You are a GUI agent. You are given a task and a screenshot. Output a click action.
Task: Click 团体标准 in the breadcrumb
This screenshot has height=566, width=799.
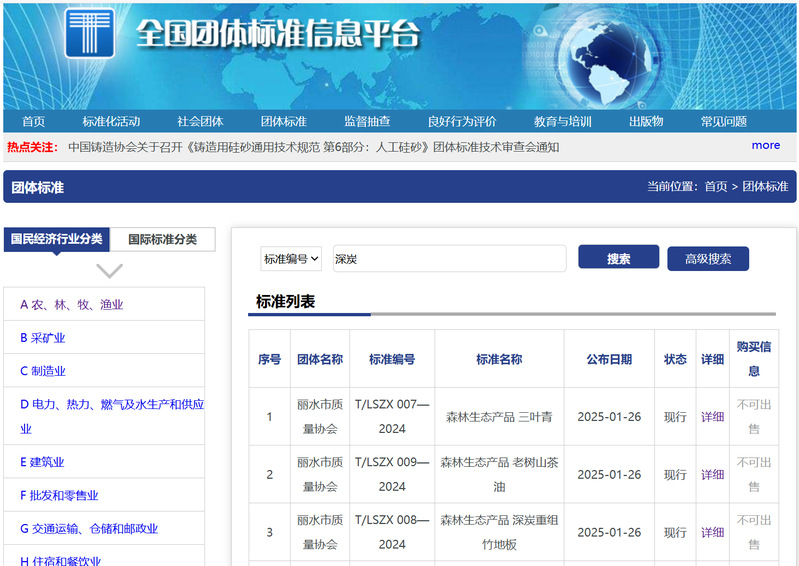tap(765, 186)
